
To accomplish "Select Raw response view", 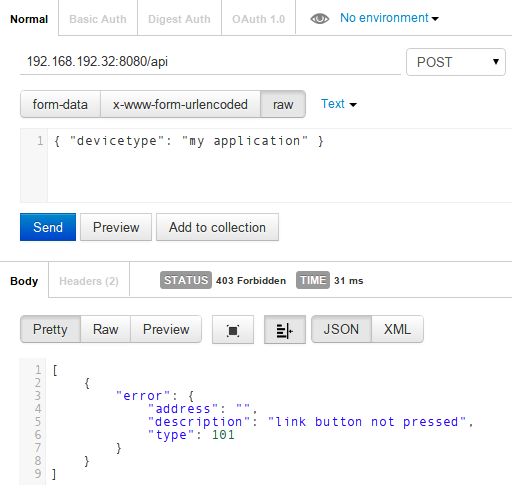I will (x=106, y=329).
